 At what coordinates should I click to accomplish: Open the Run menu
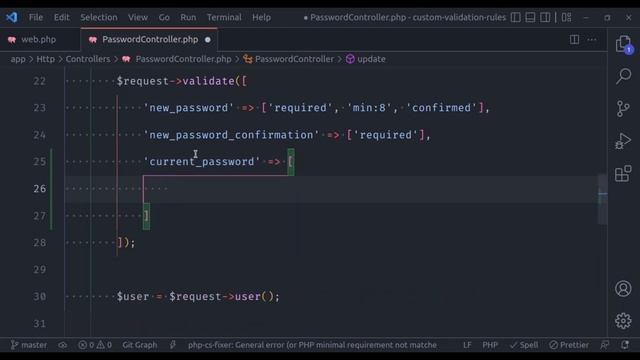pyautogui.click(x=188, y=17)
